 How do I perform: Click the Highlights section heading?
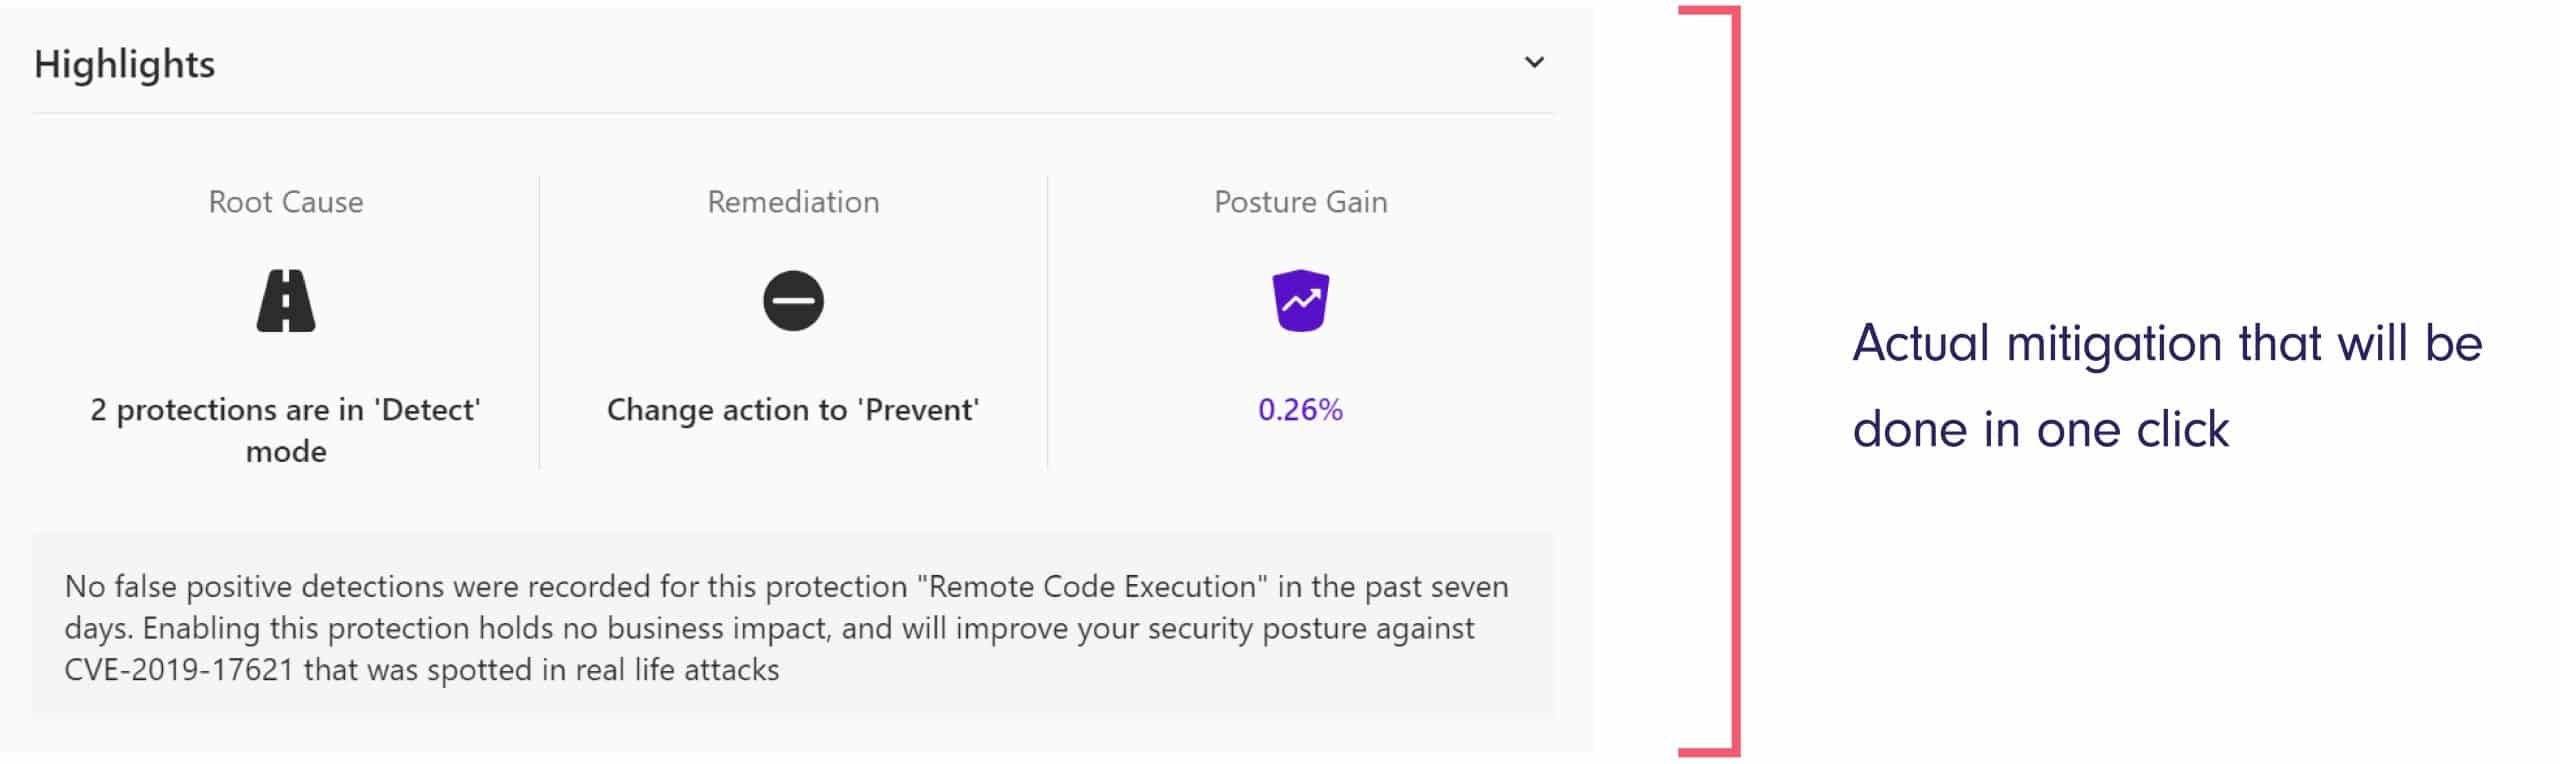click(124, 64)
